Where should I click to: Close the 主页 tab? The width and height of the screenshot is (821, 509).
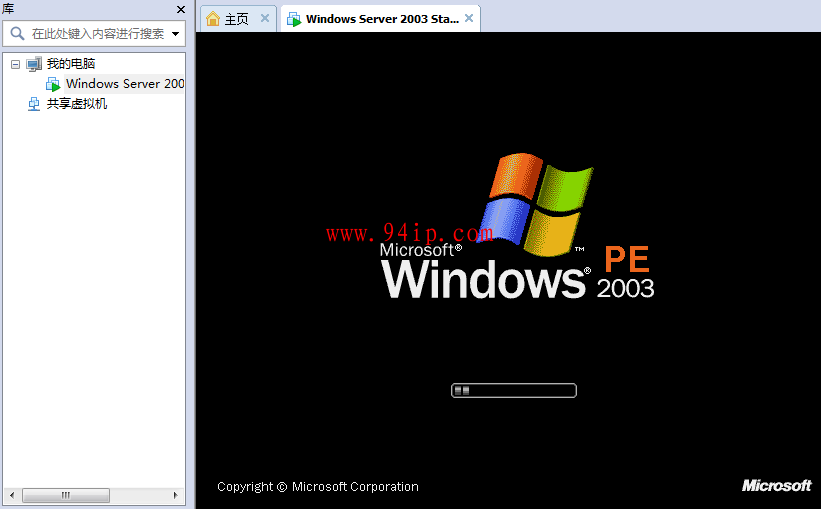click(265, 18)
